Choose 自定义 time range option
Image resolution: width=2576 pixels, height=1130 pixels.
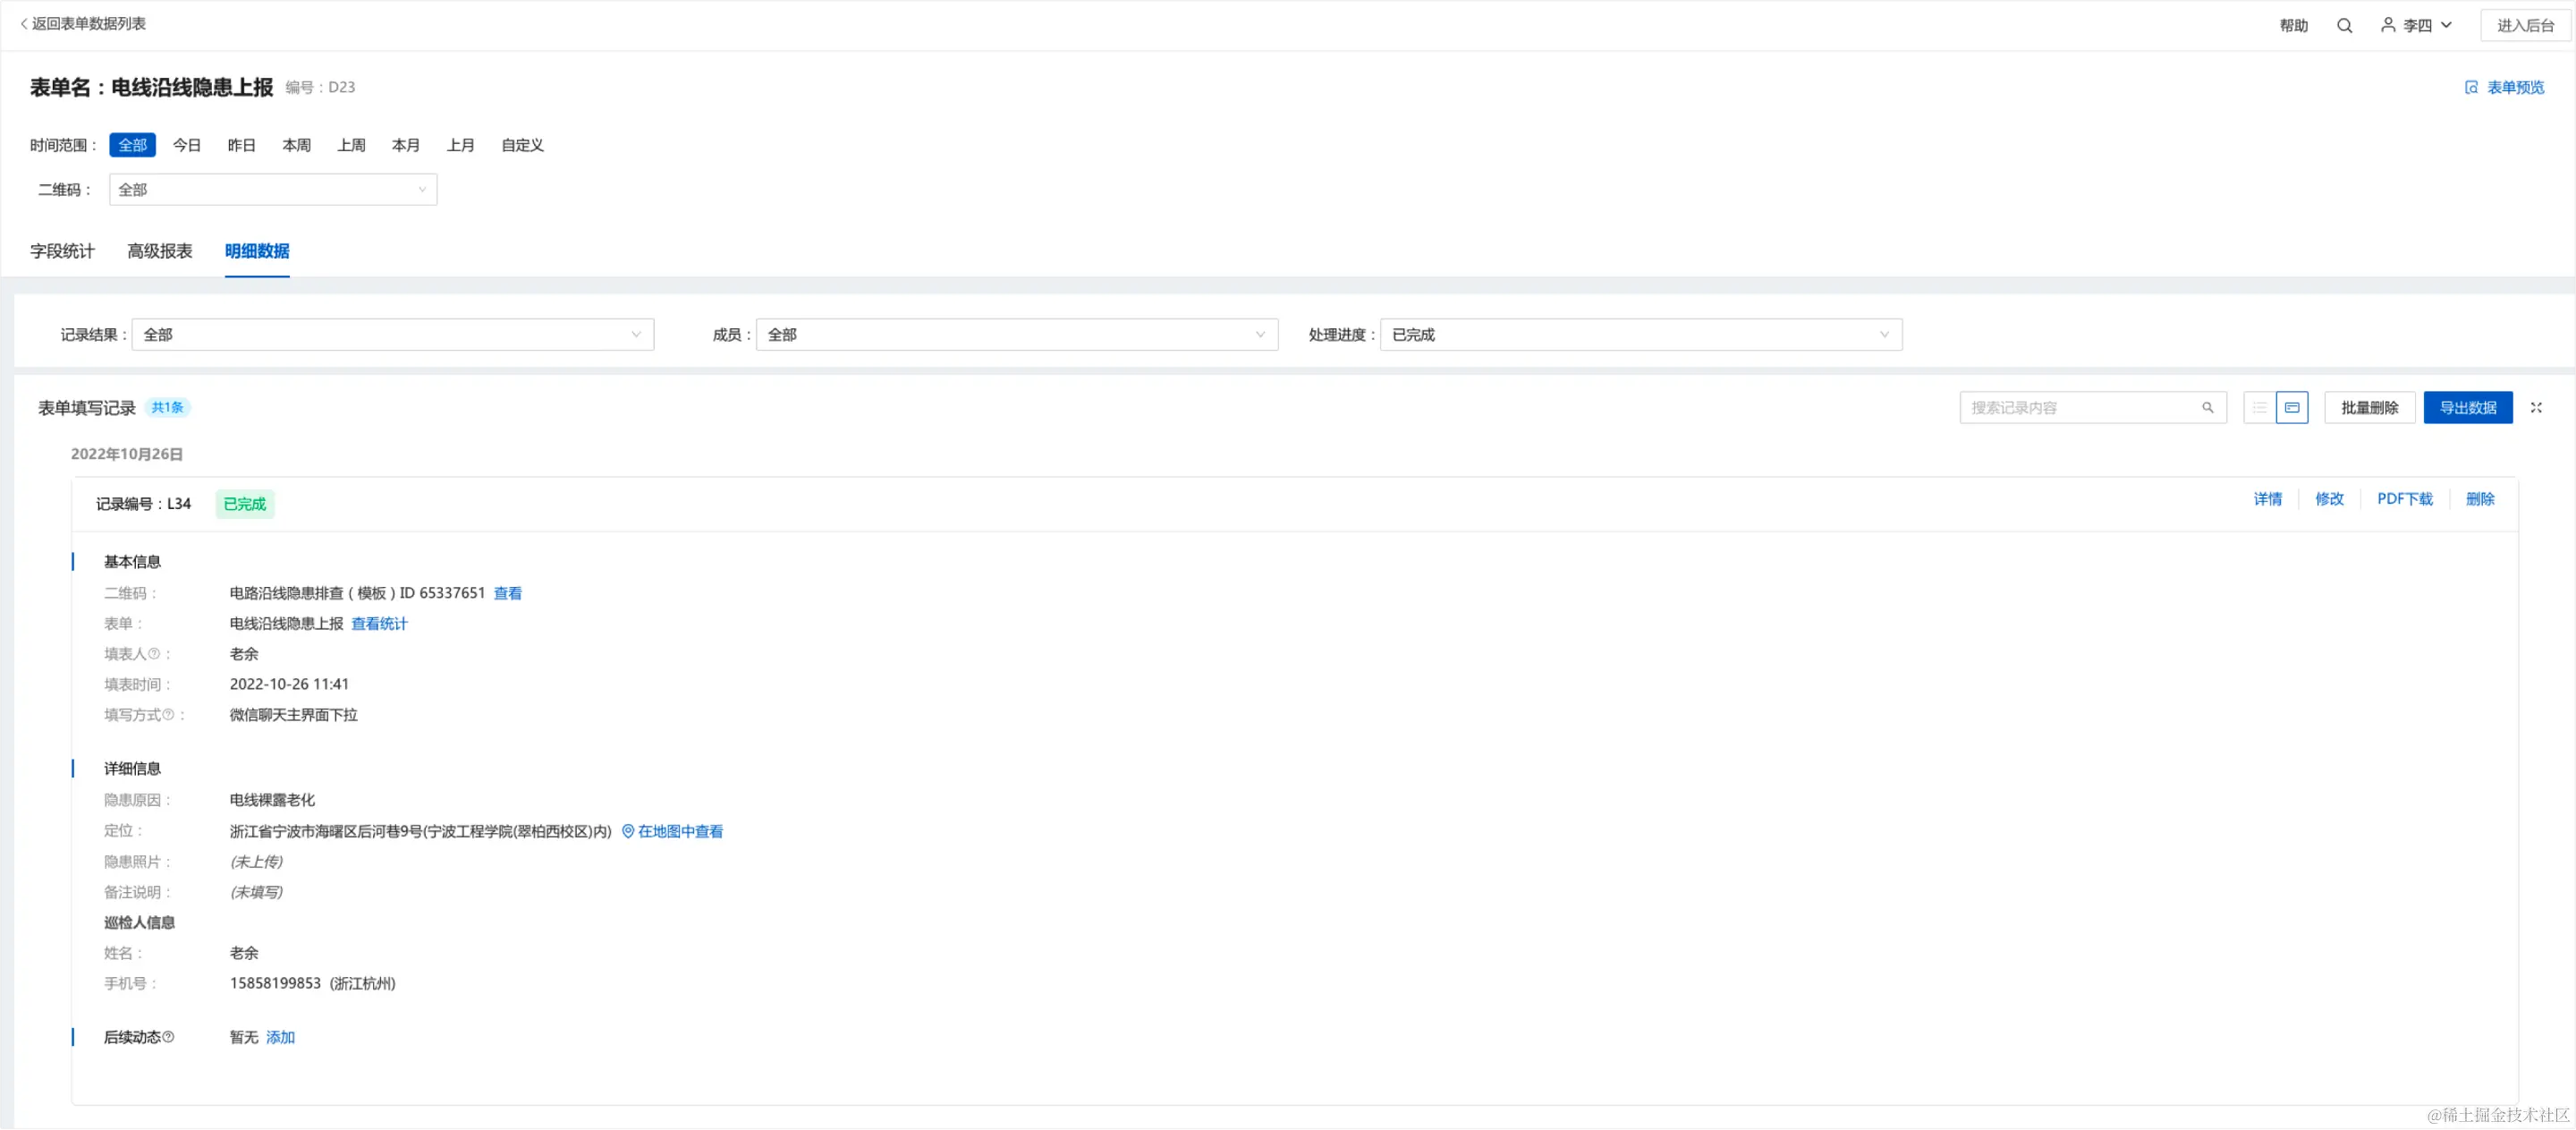pos(522,145)
